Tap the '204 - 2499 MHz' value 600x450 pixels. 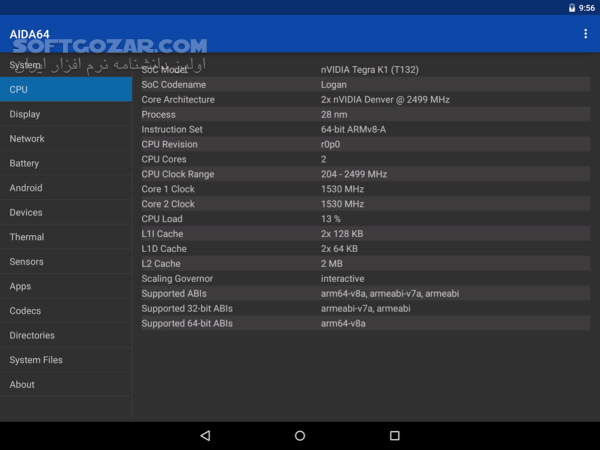[x=354, y=174]
